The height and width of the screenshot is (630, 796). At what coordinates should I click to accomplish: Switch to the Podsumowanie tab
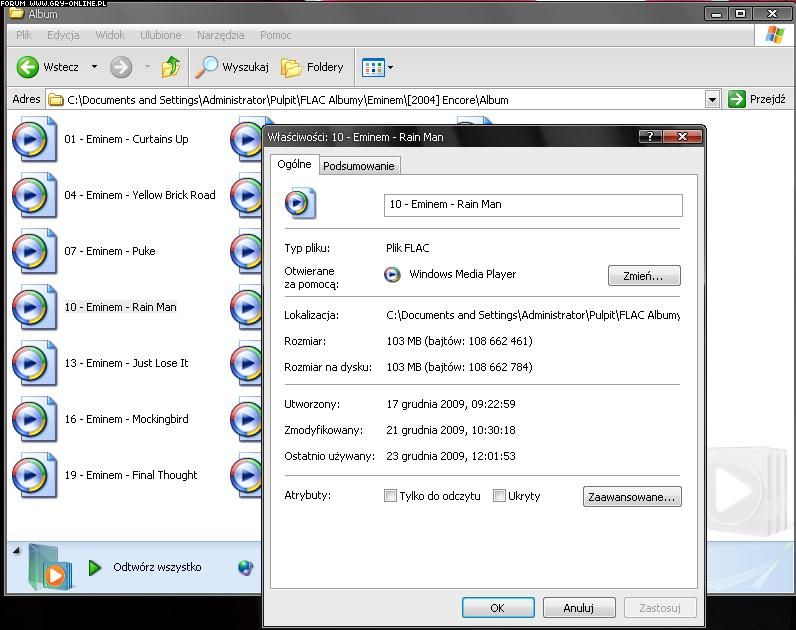click(x=359, y=166)
